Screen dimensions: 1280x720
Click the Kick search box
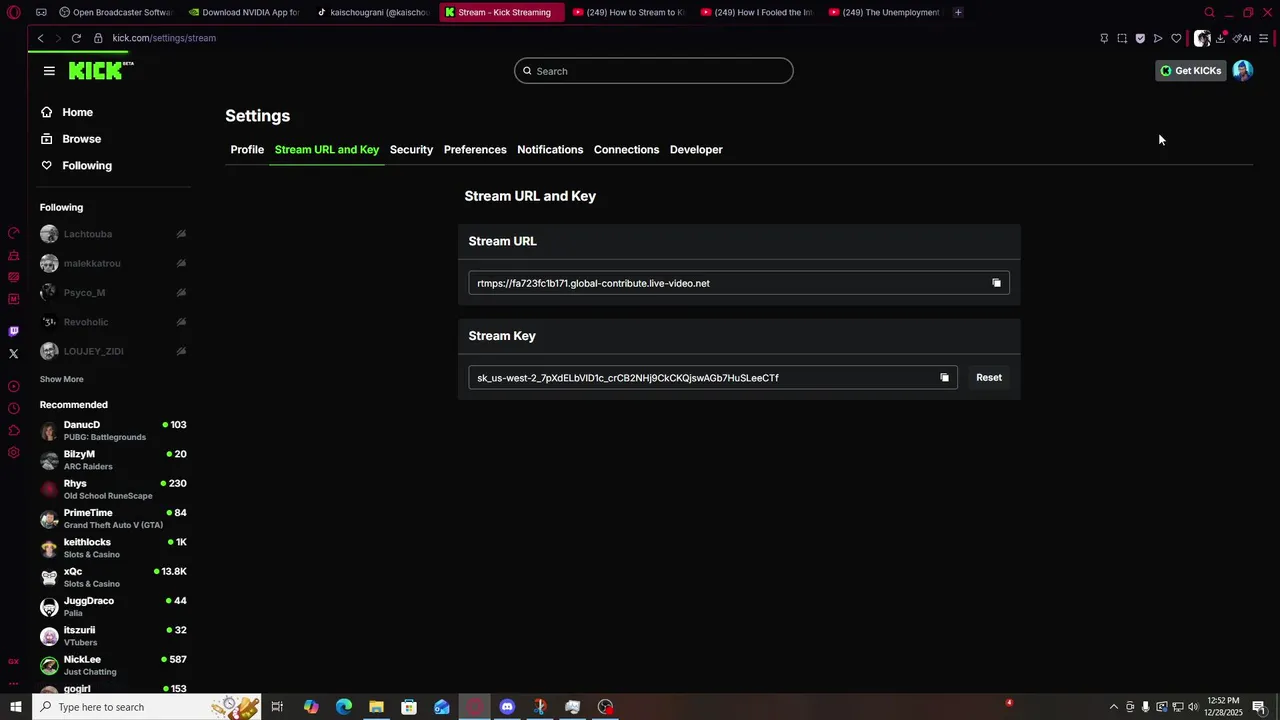[x=654, y=71]
